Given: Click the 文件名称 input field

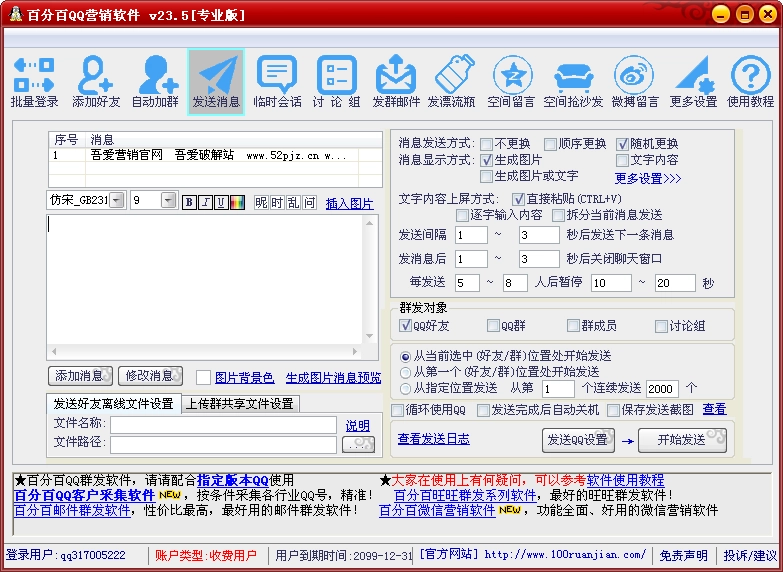Looking at the screenshot, I should pos(223,425).
